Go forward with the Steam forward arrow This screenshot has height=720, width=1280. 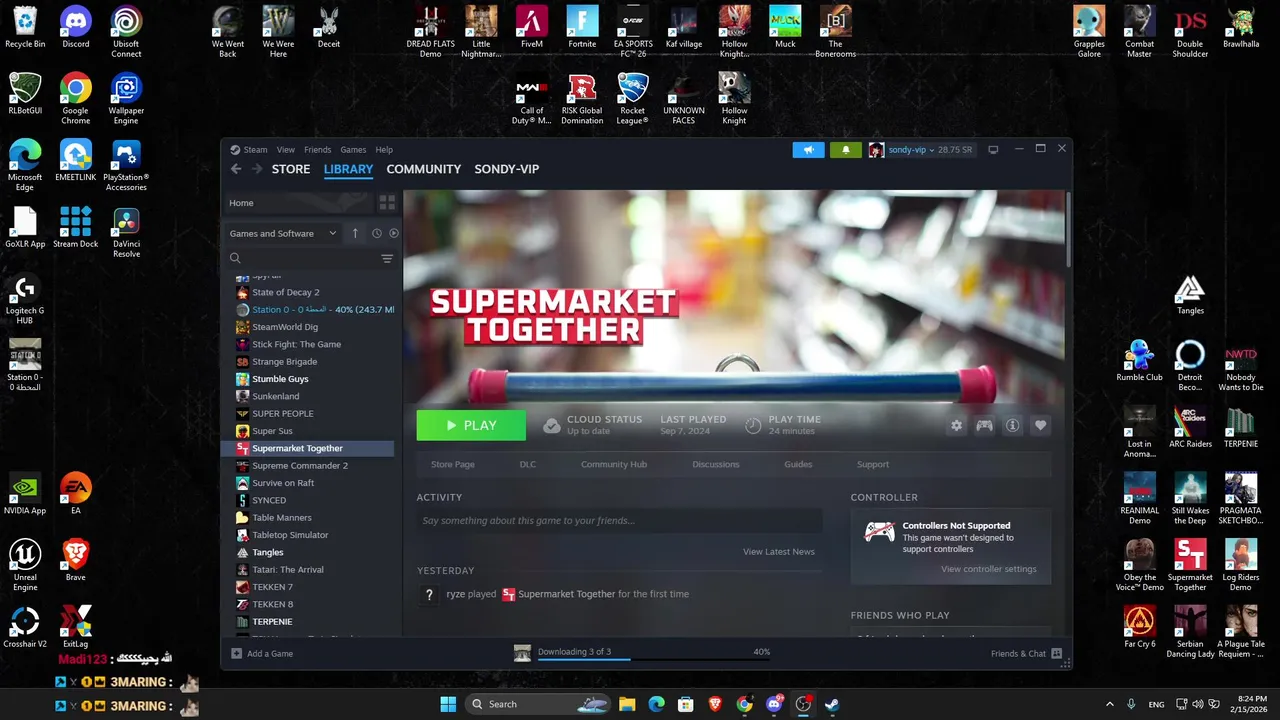coord(257,169)
